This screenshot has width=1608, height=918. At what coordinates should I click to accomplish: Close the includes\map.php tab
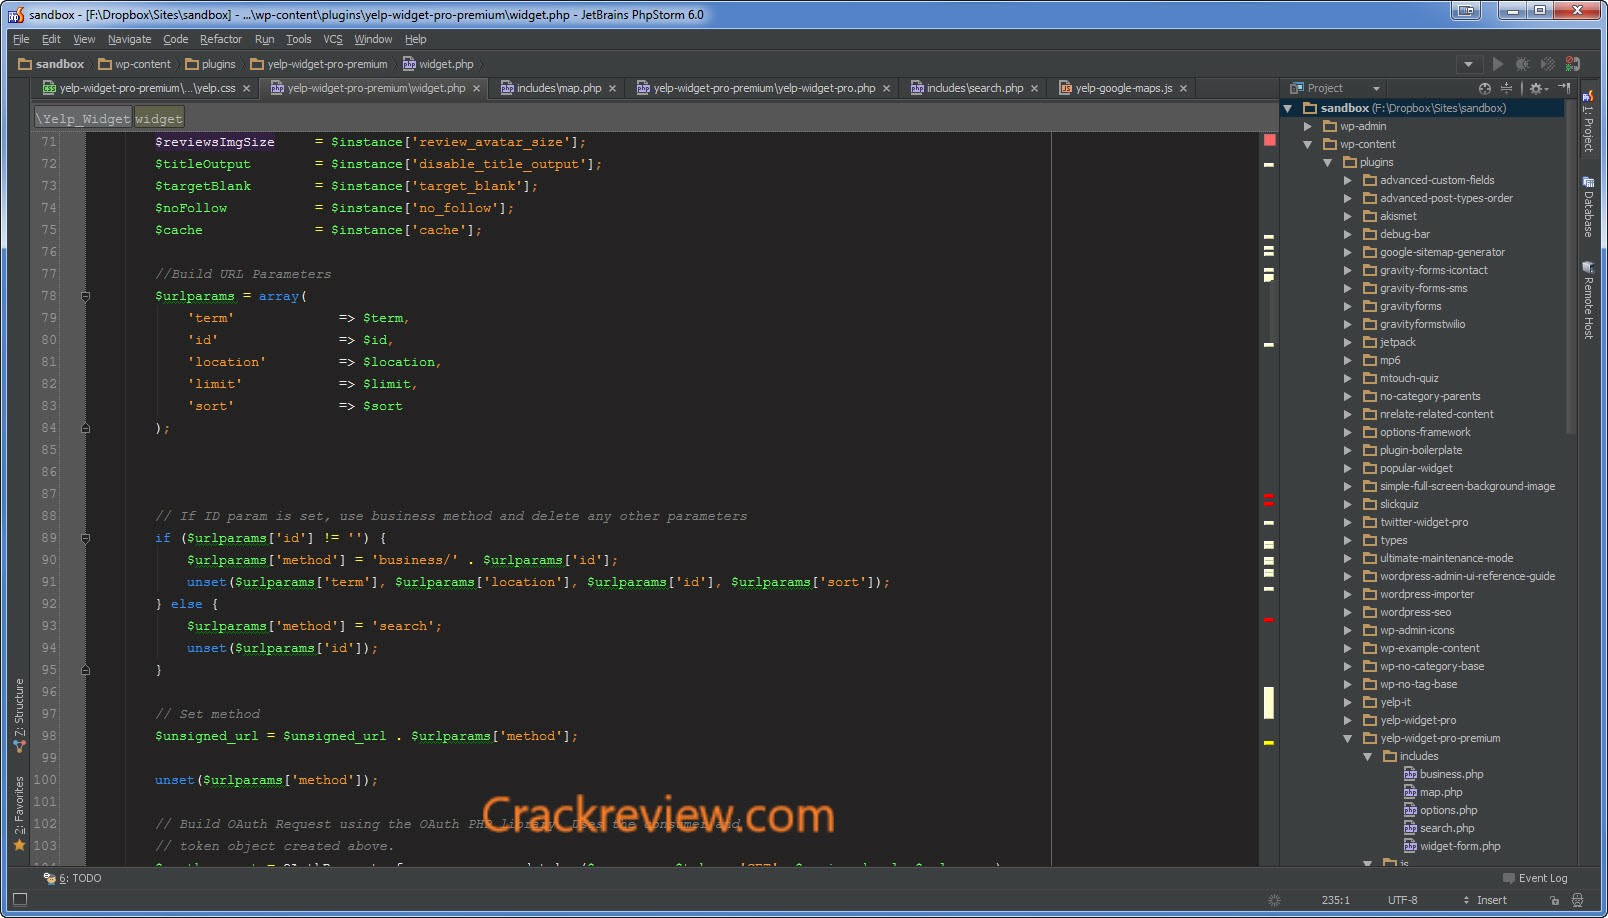coord(612,89)
